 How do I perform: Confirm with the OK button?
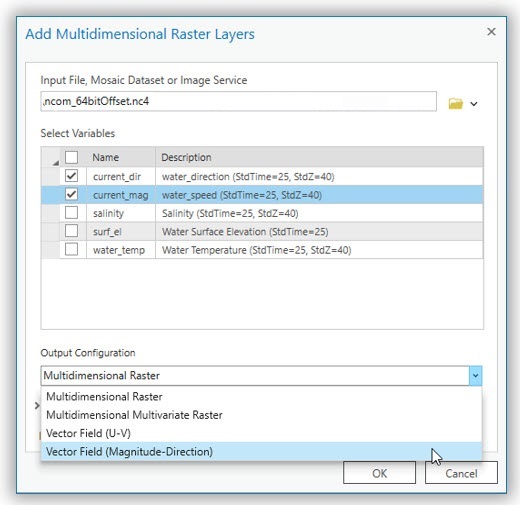[x=379, y=473]
